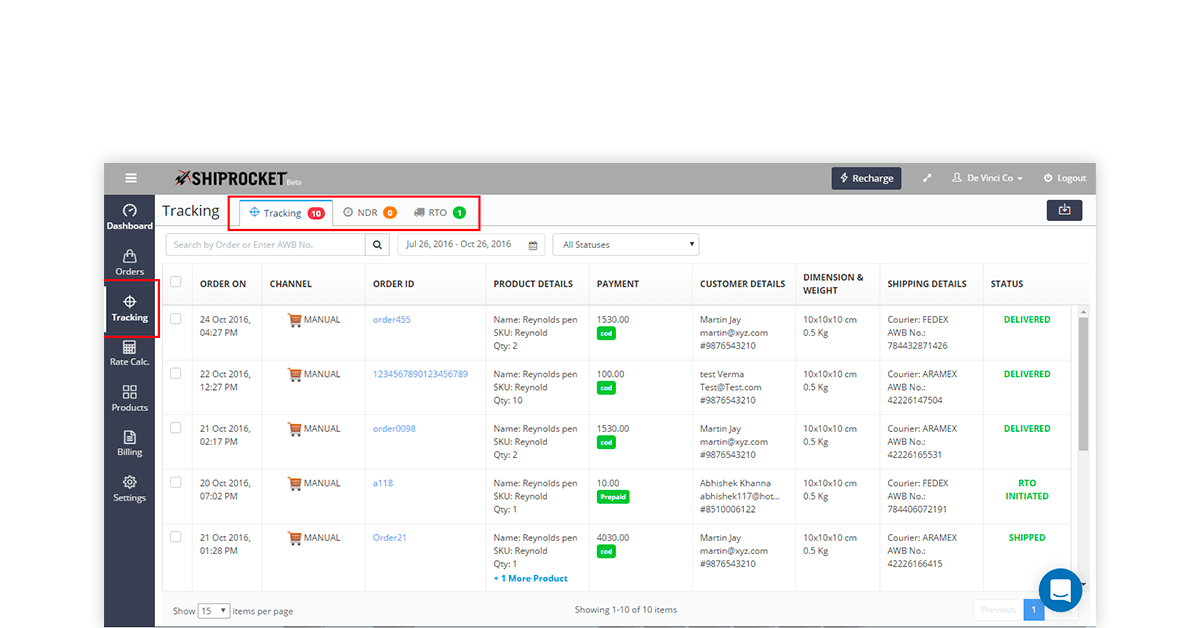Open the items per page dropdown
Image resolution: width=1200 pixels, height=628 pixels.
coord(214,610)
